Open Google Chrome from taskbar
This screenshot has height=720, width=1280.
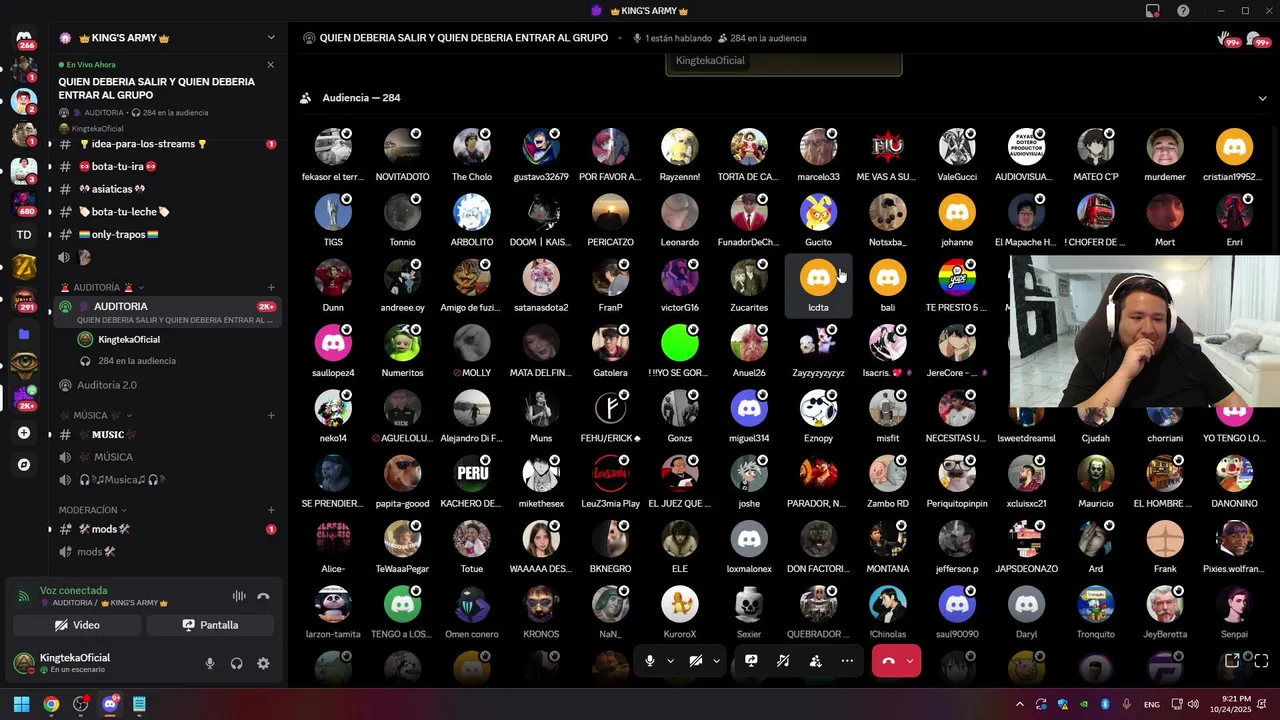(x=51, y=704)
